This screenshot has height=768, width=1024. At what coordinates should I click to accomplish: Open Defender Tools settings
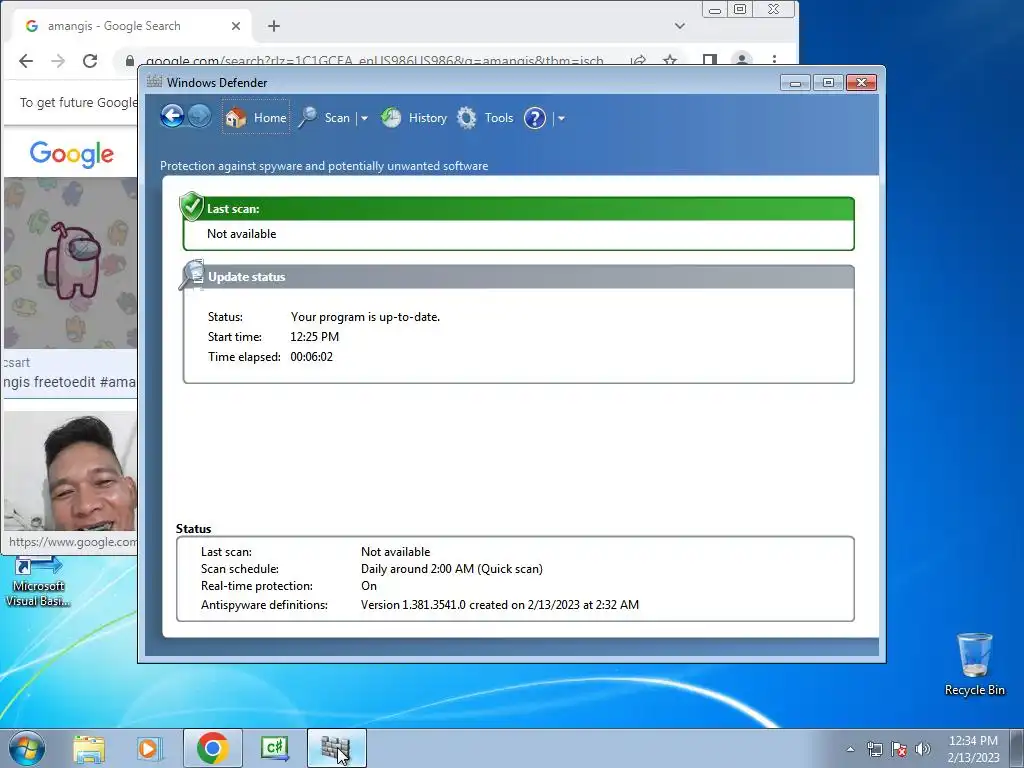click(485, 118)
